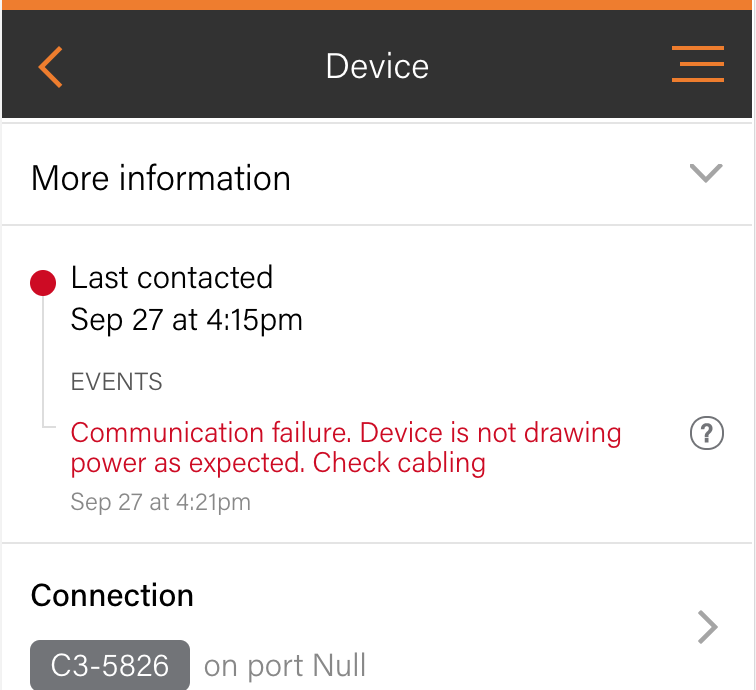Click the 'on port Null' text
Screen dimensions: 756x690
[285, 666]
